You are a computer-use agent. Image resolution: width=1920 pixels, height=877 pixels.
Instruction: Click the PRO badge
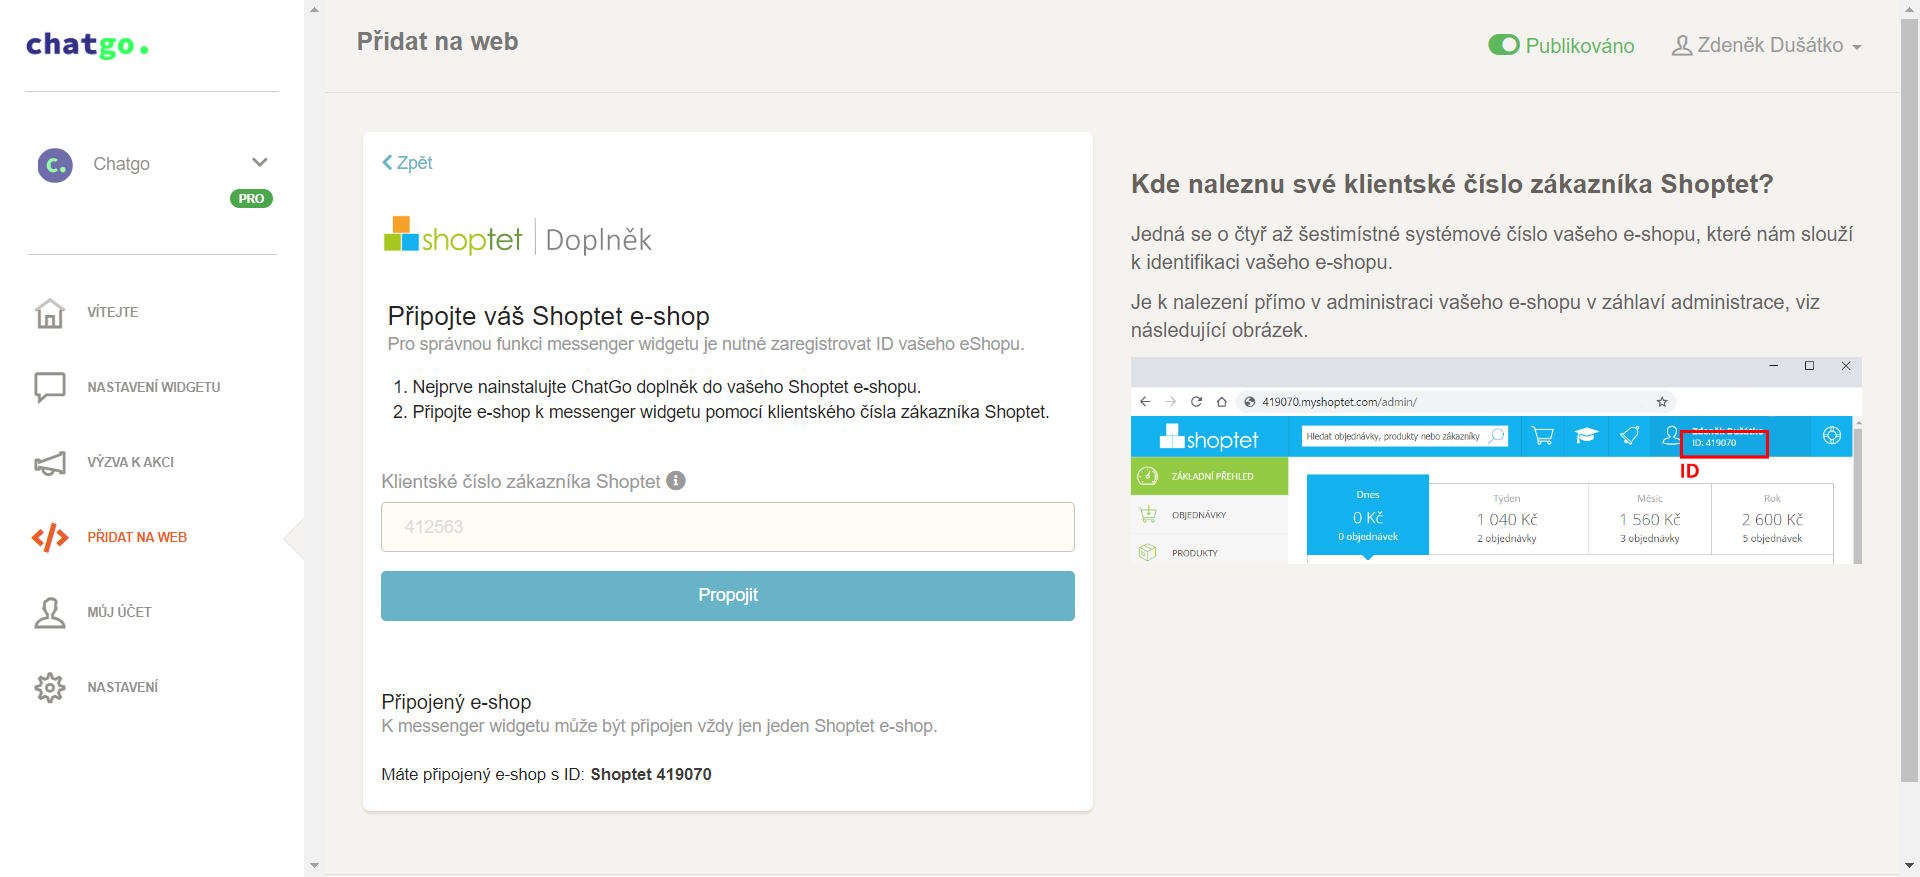[x=251, y=198]
